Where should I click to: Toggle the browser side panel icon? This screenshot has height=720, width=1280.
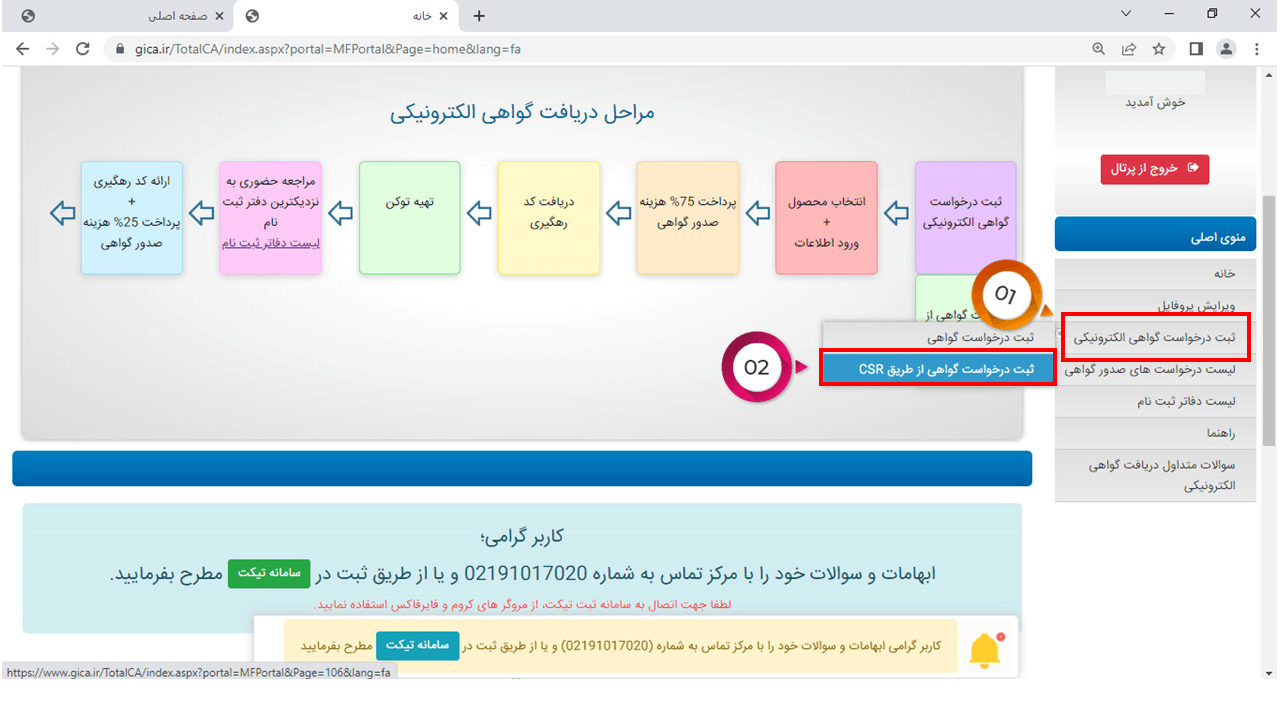pyautogui.click(x=1196, y=48)
